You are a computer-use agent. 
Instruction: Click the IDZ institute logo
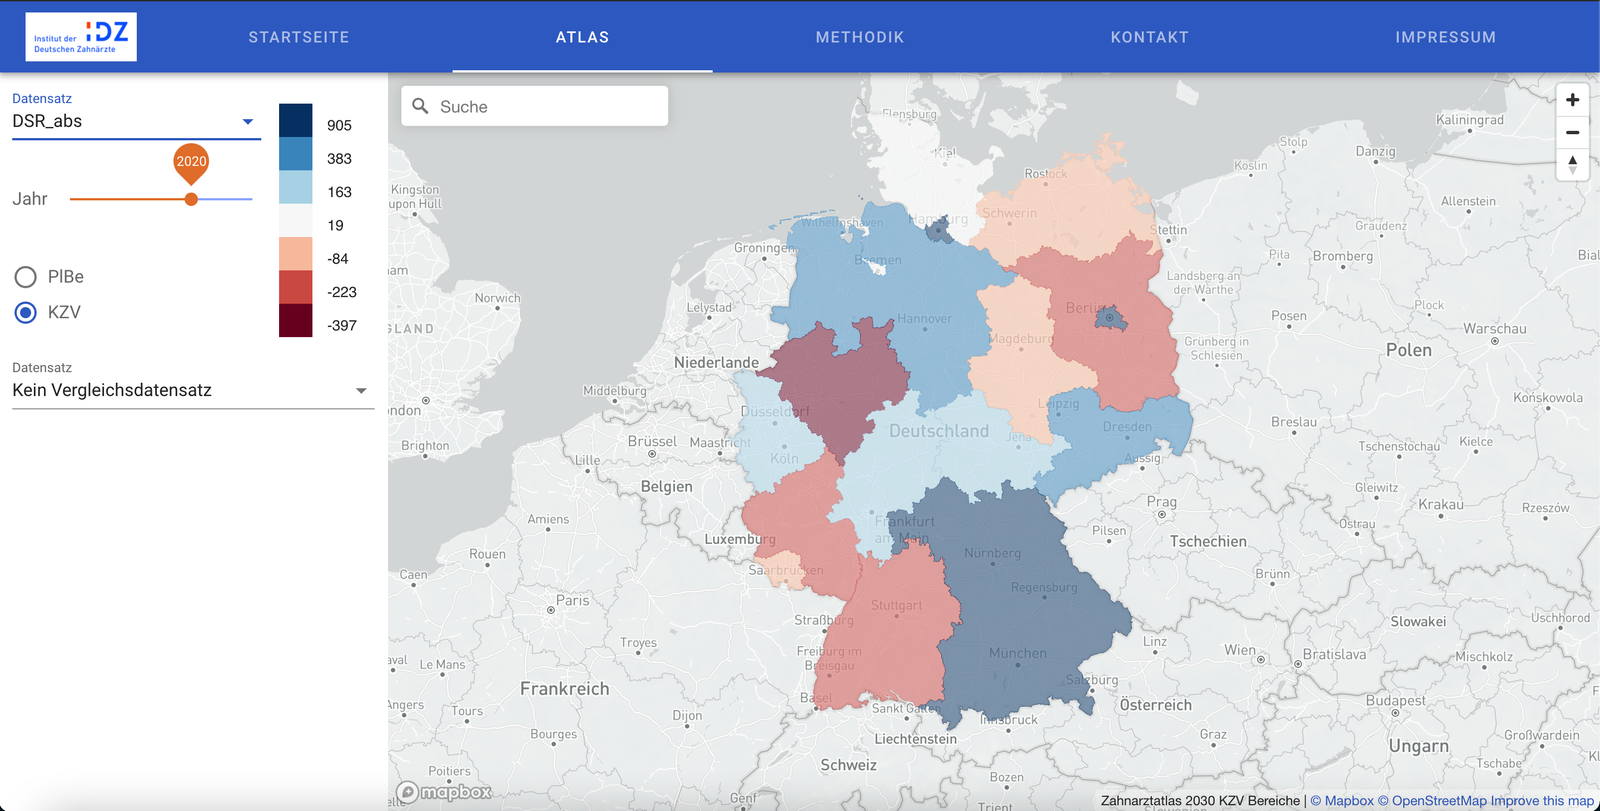pos(81,37)
